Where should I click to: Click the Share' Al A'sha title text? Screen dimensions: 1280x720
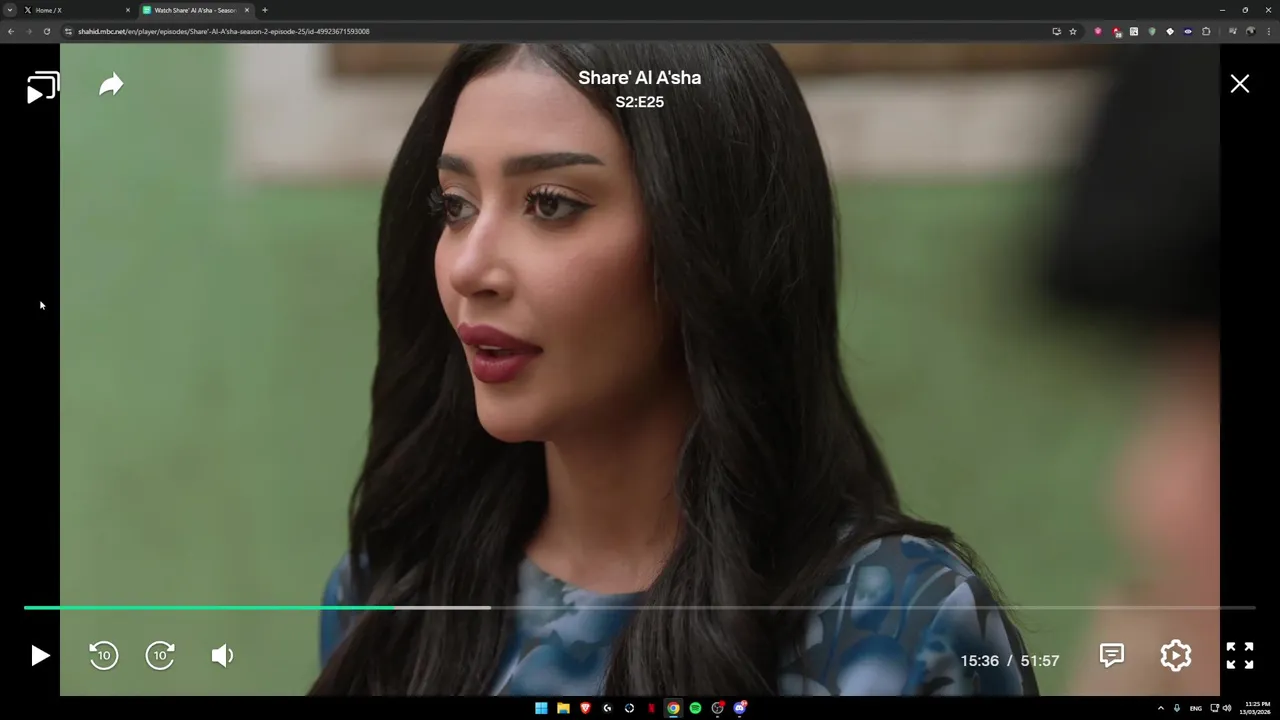640,78
